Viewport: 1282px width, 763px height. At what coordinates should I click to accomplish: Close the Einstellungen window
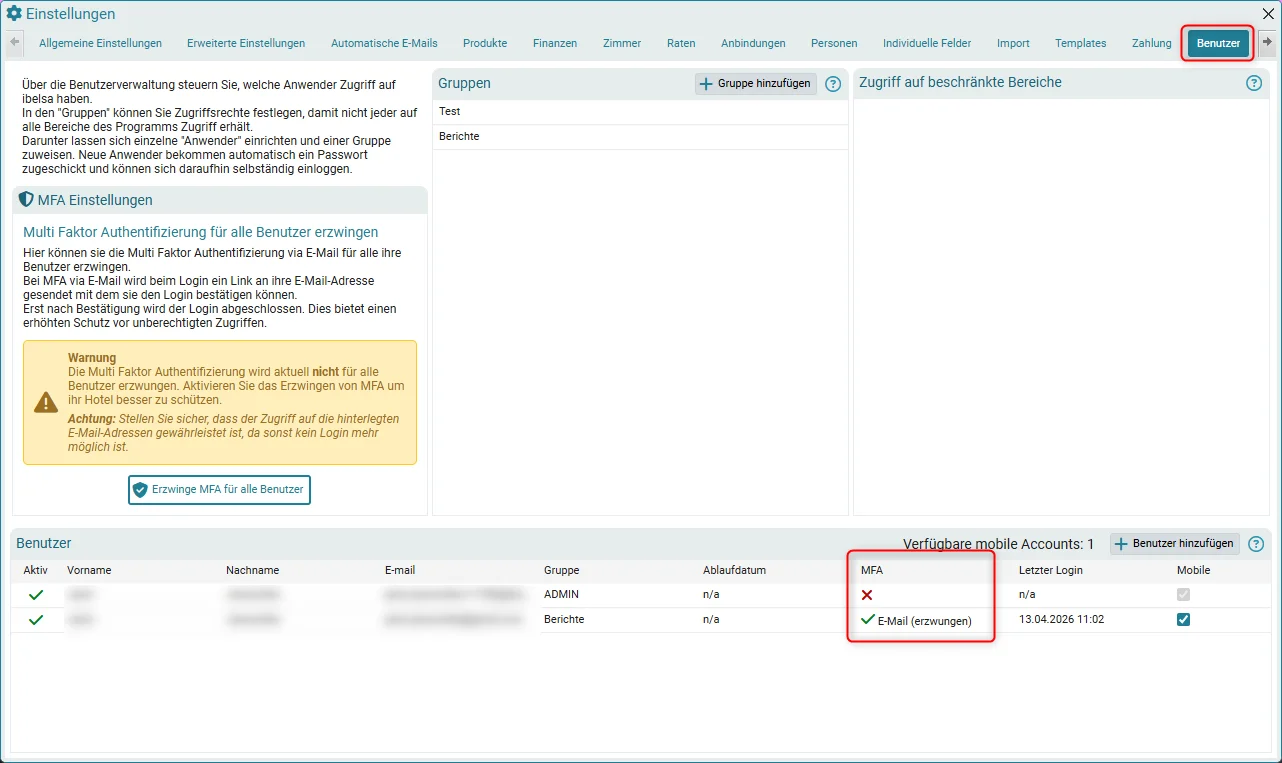pyautogui.click(x=1268, y=14)
